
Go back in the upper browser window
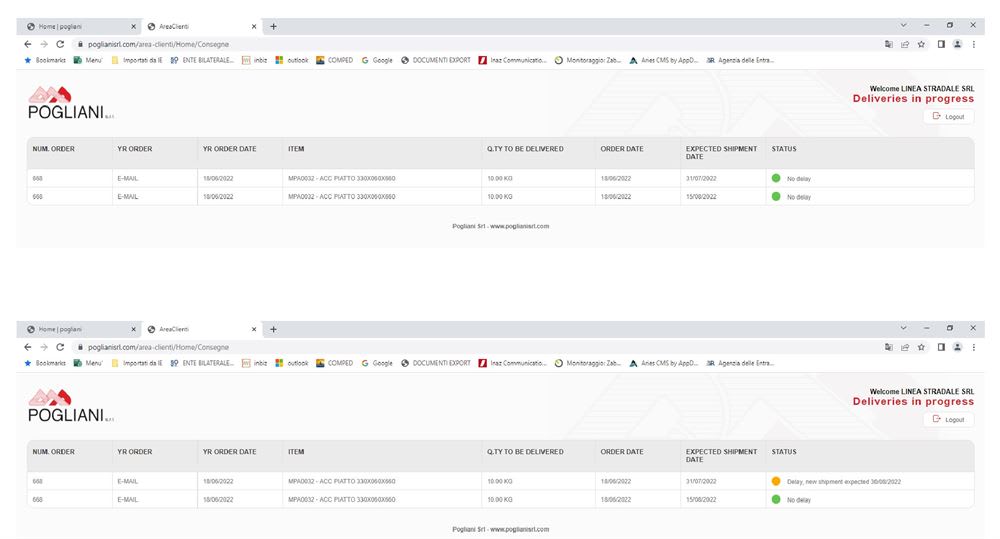click(x=27, y=44)
